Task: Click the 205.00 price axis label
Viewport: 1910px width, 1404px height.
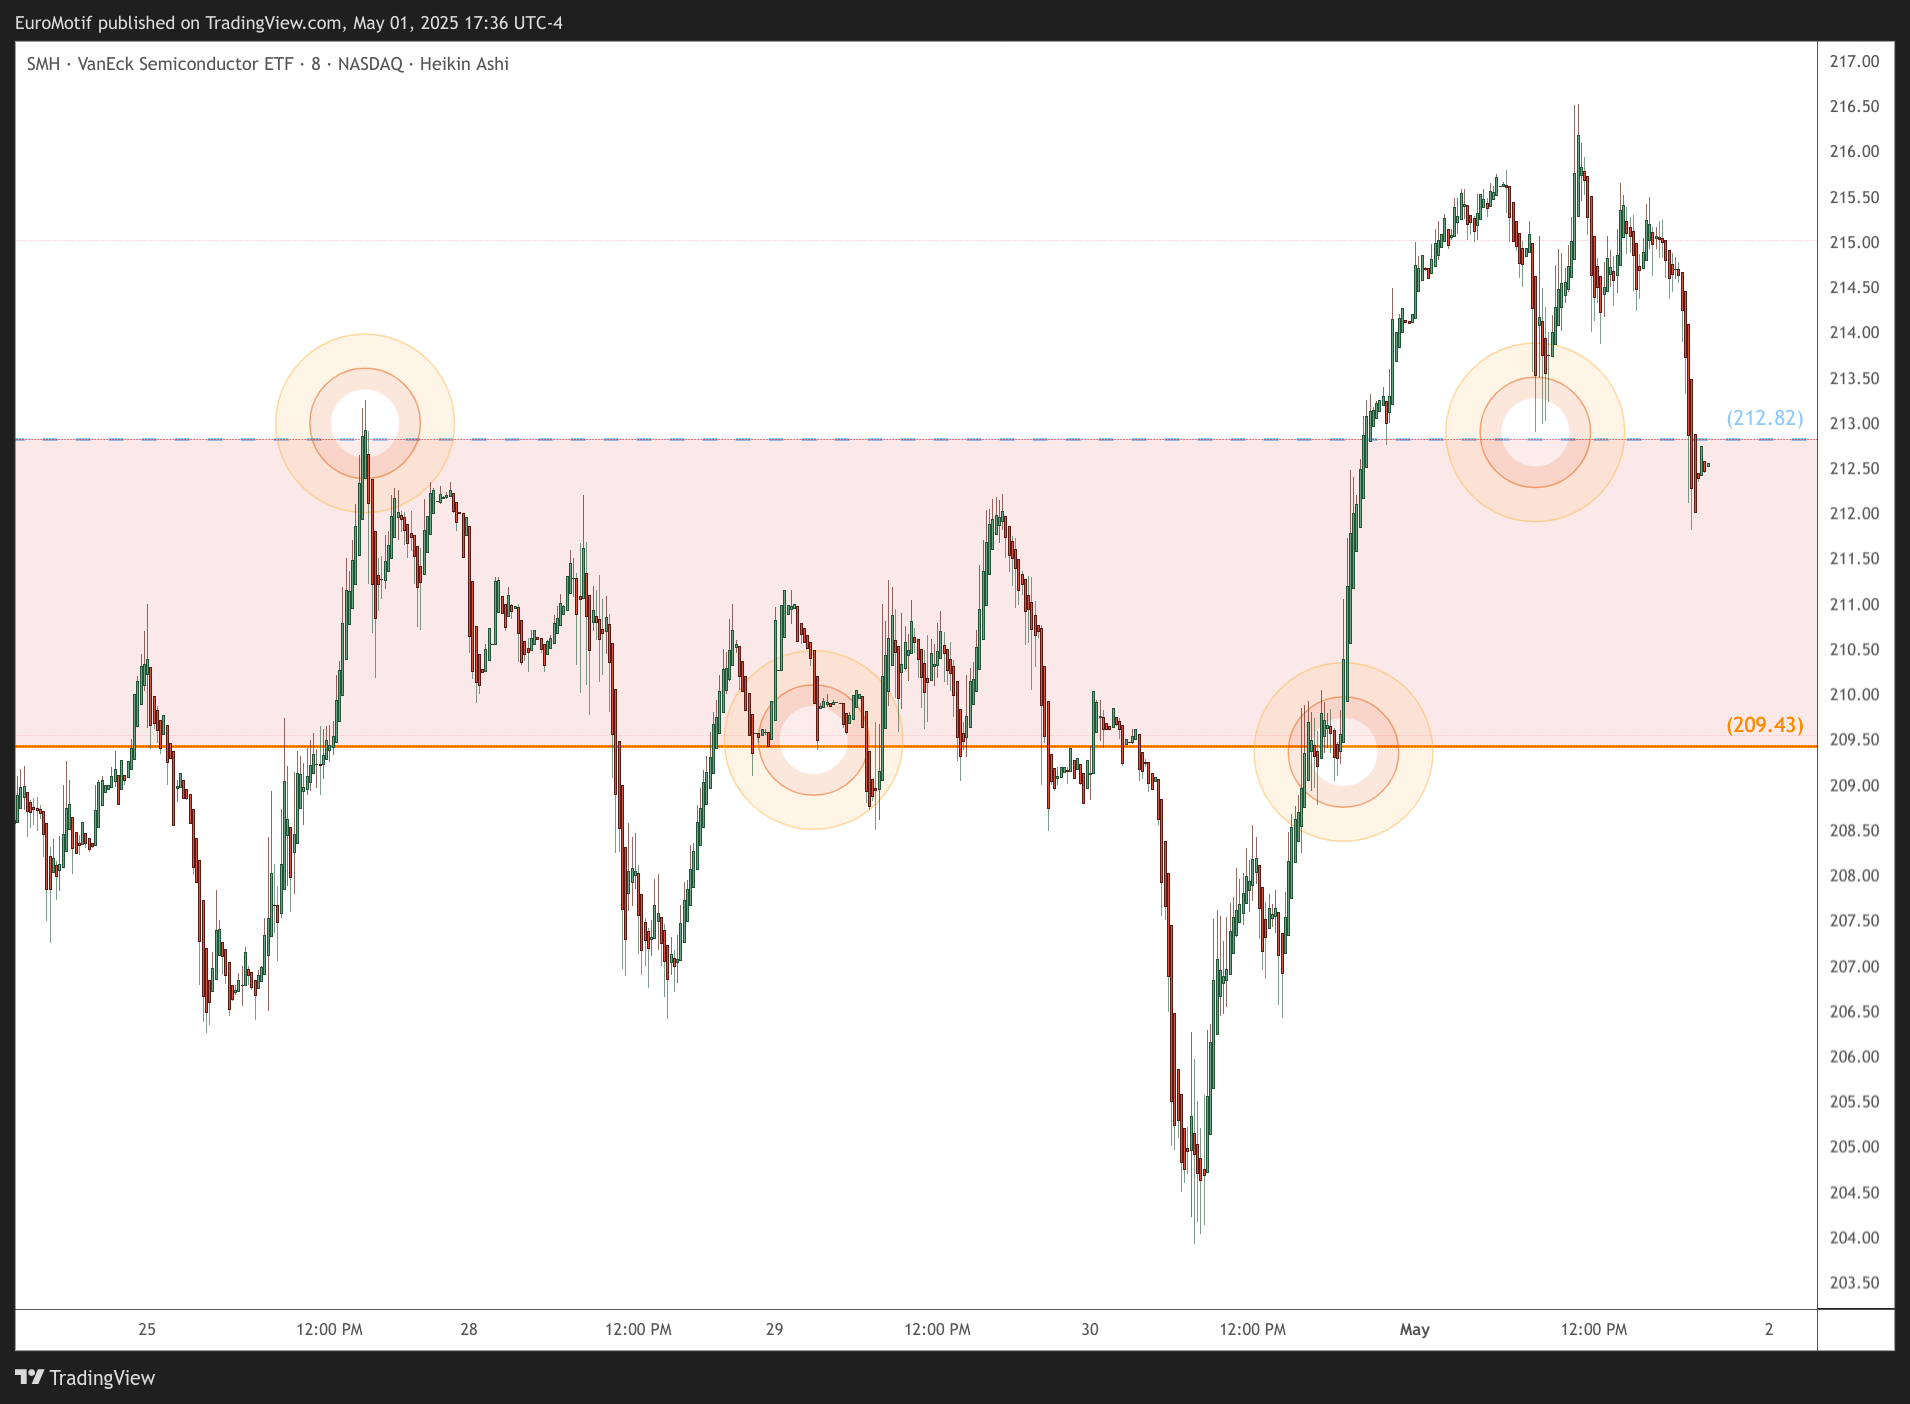Action: point(1854,1146)
